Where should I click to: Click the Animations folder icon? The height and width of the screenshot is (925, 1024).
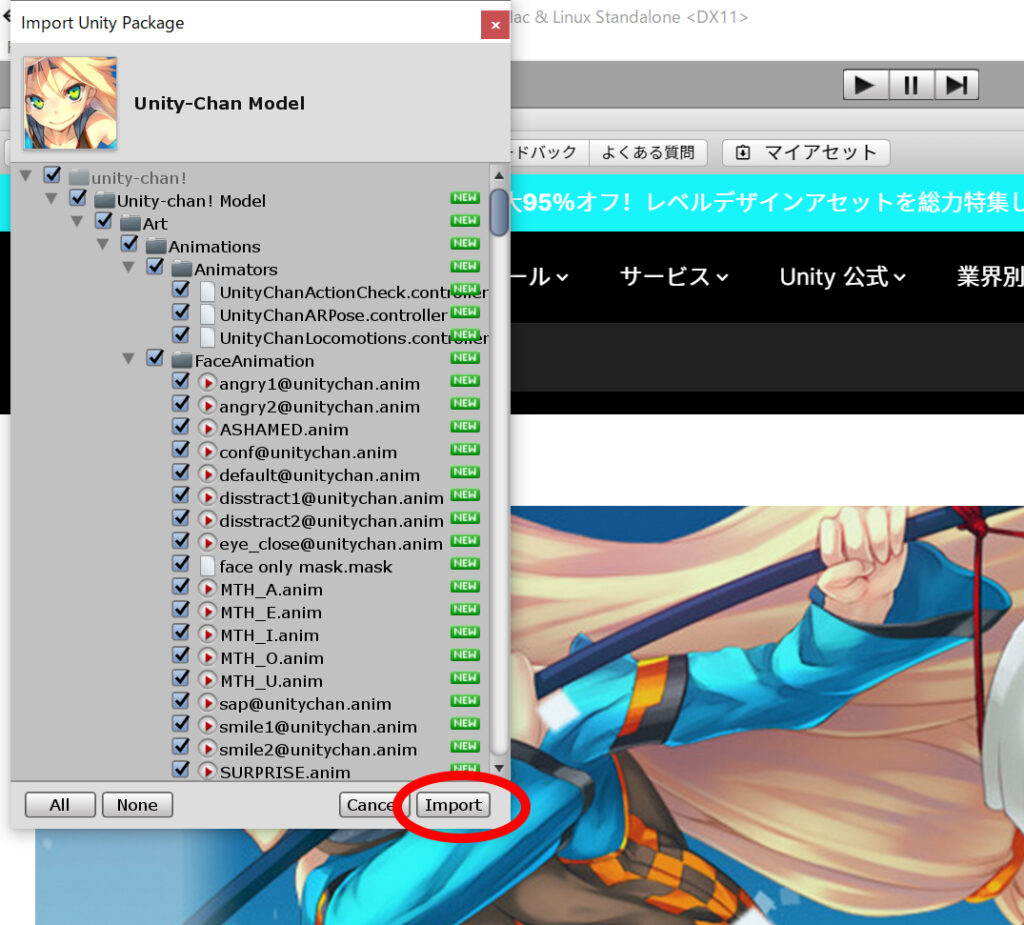pos(156,246)
